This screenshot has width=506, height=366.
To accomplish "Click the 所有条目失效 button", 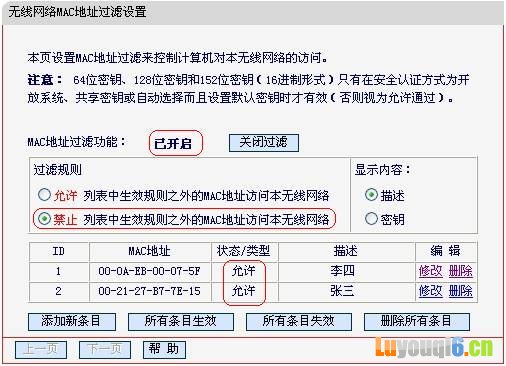I will click(x=299, y=321).
